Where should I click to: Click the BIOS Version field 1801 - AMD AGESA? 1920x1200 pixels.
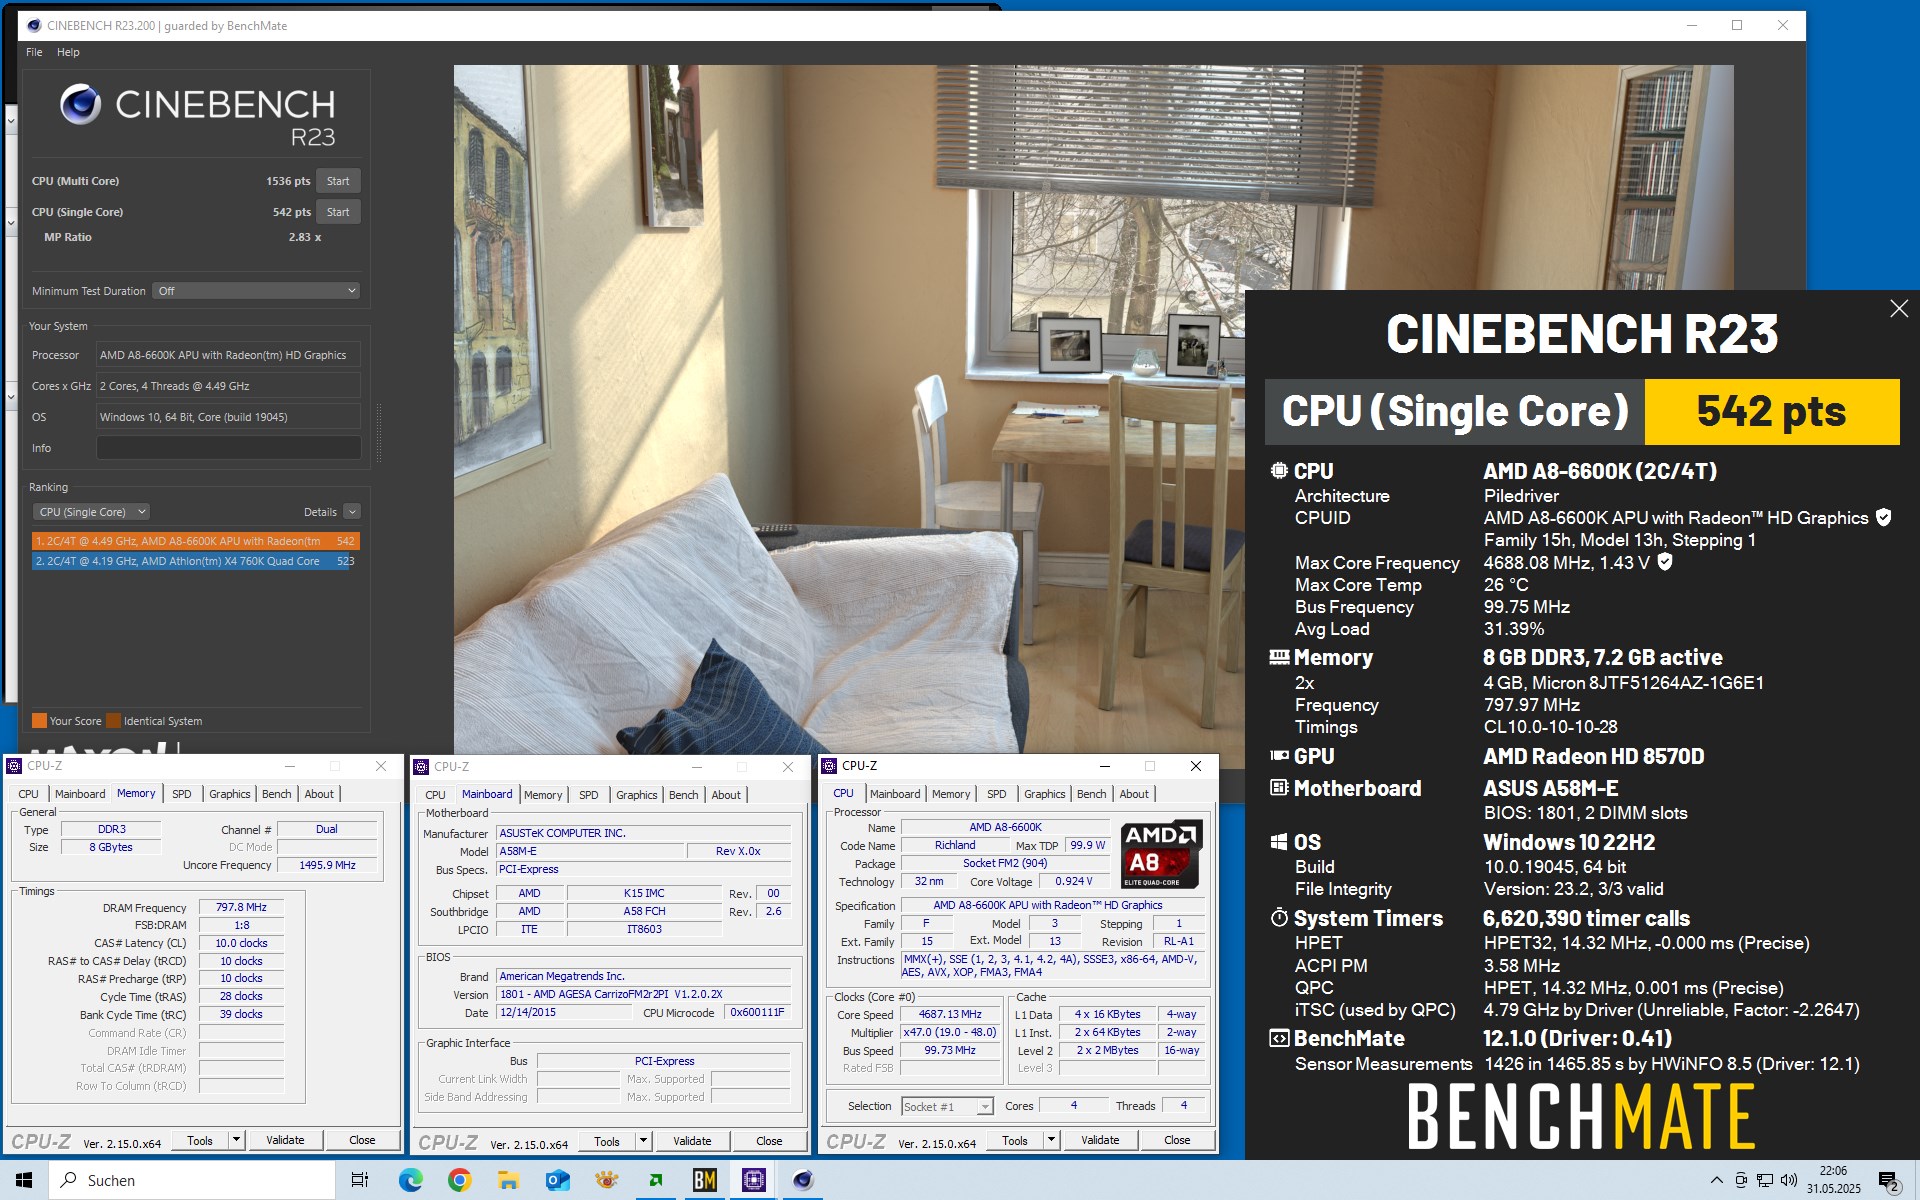click(644, 994)
